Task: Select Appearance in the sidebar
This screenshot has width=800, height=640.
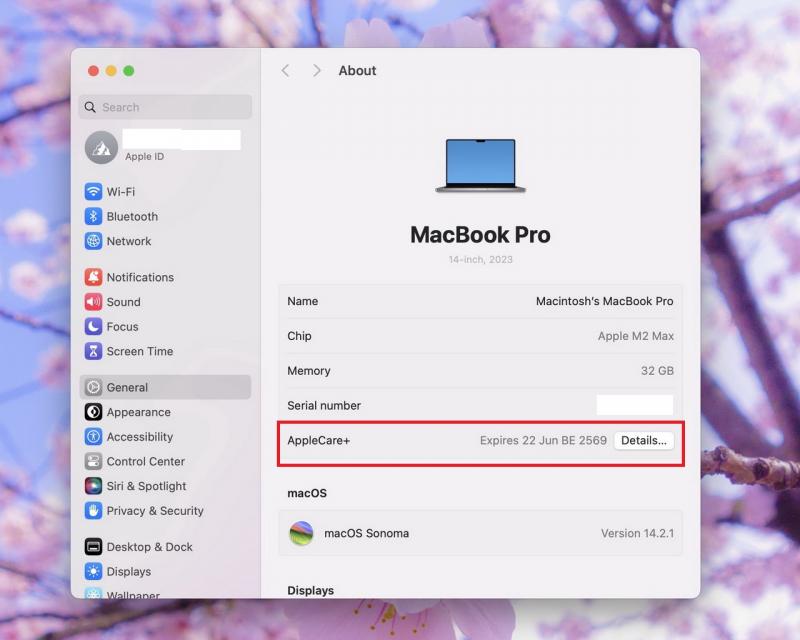Action: pos(138,412)
